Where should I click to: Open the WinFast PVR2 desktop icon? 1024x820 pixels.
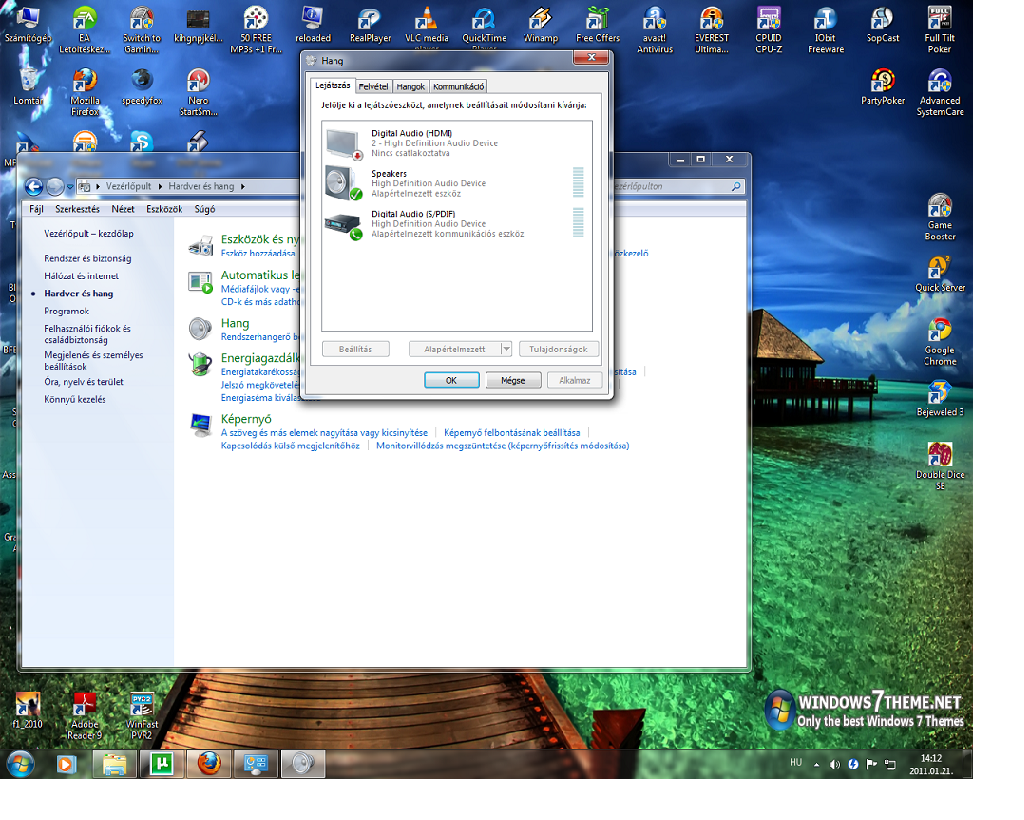[142, 716]
